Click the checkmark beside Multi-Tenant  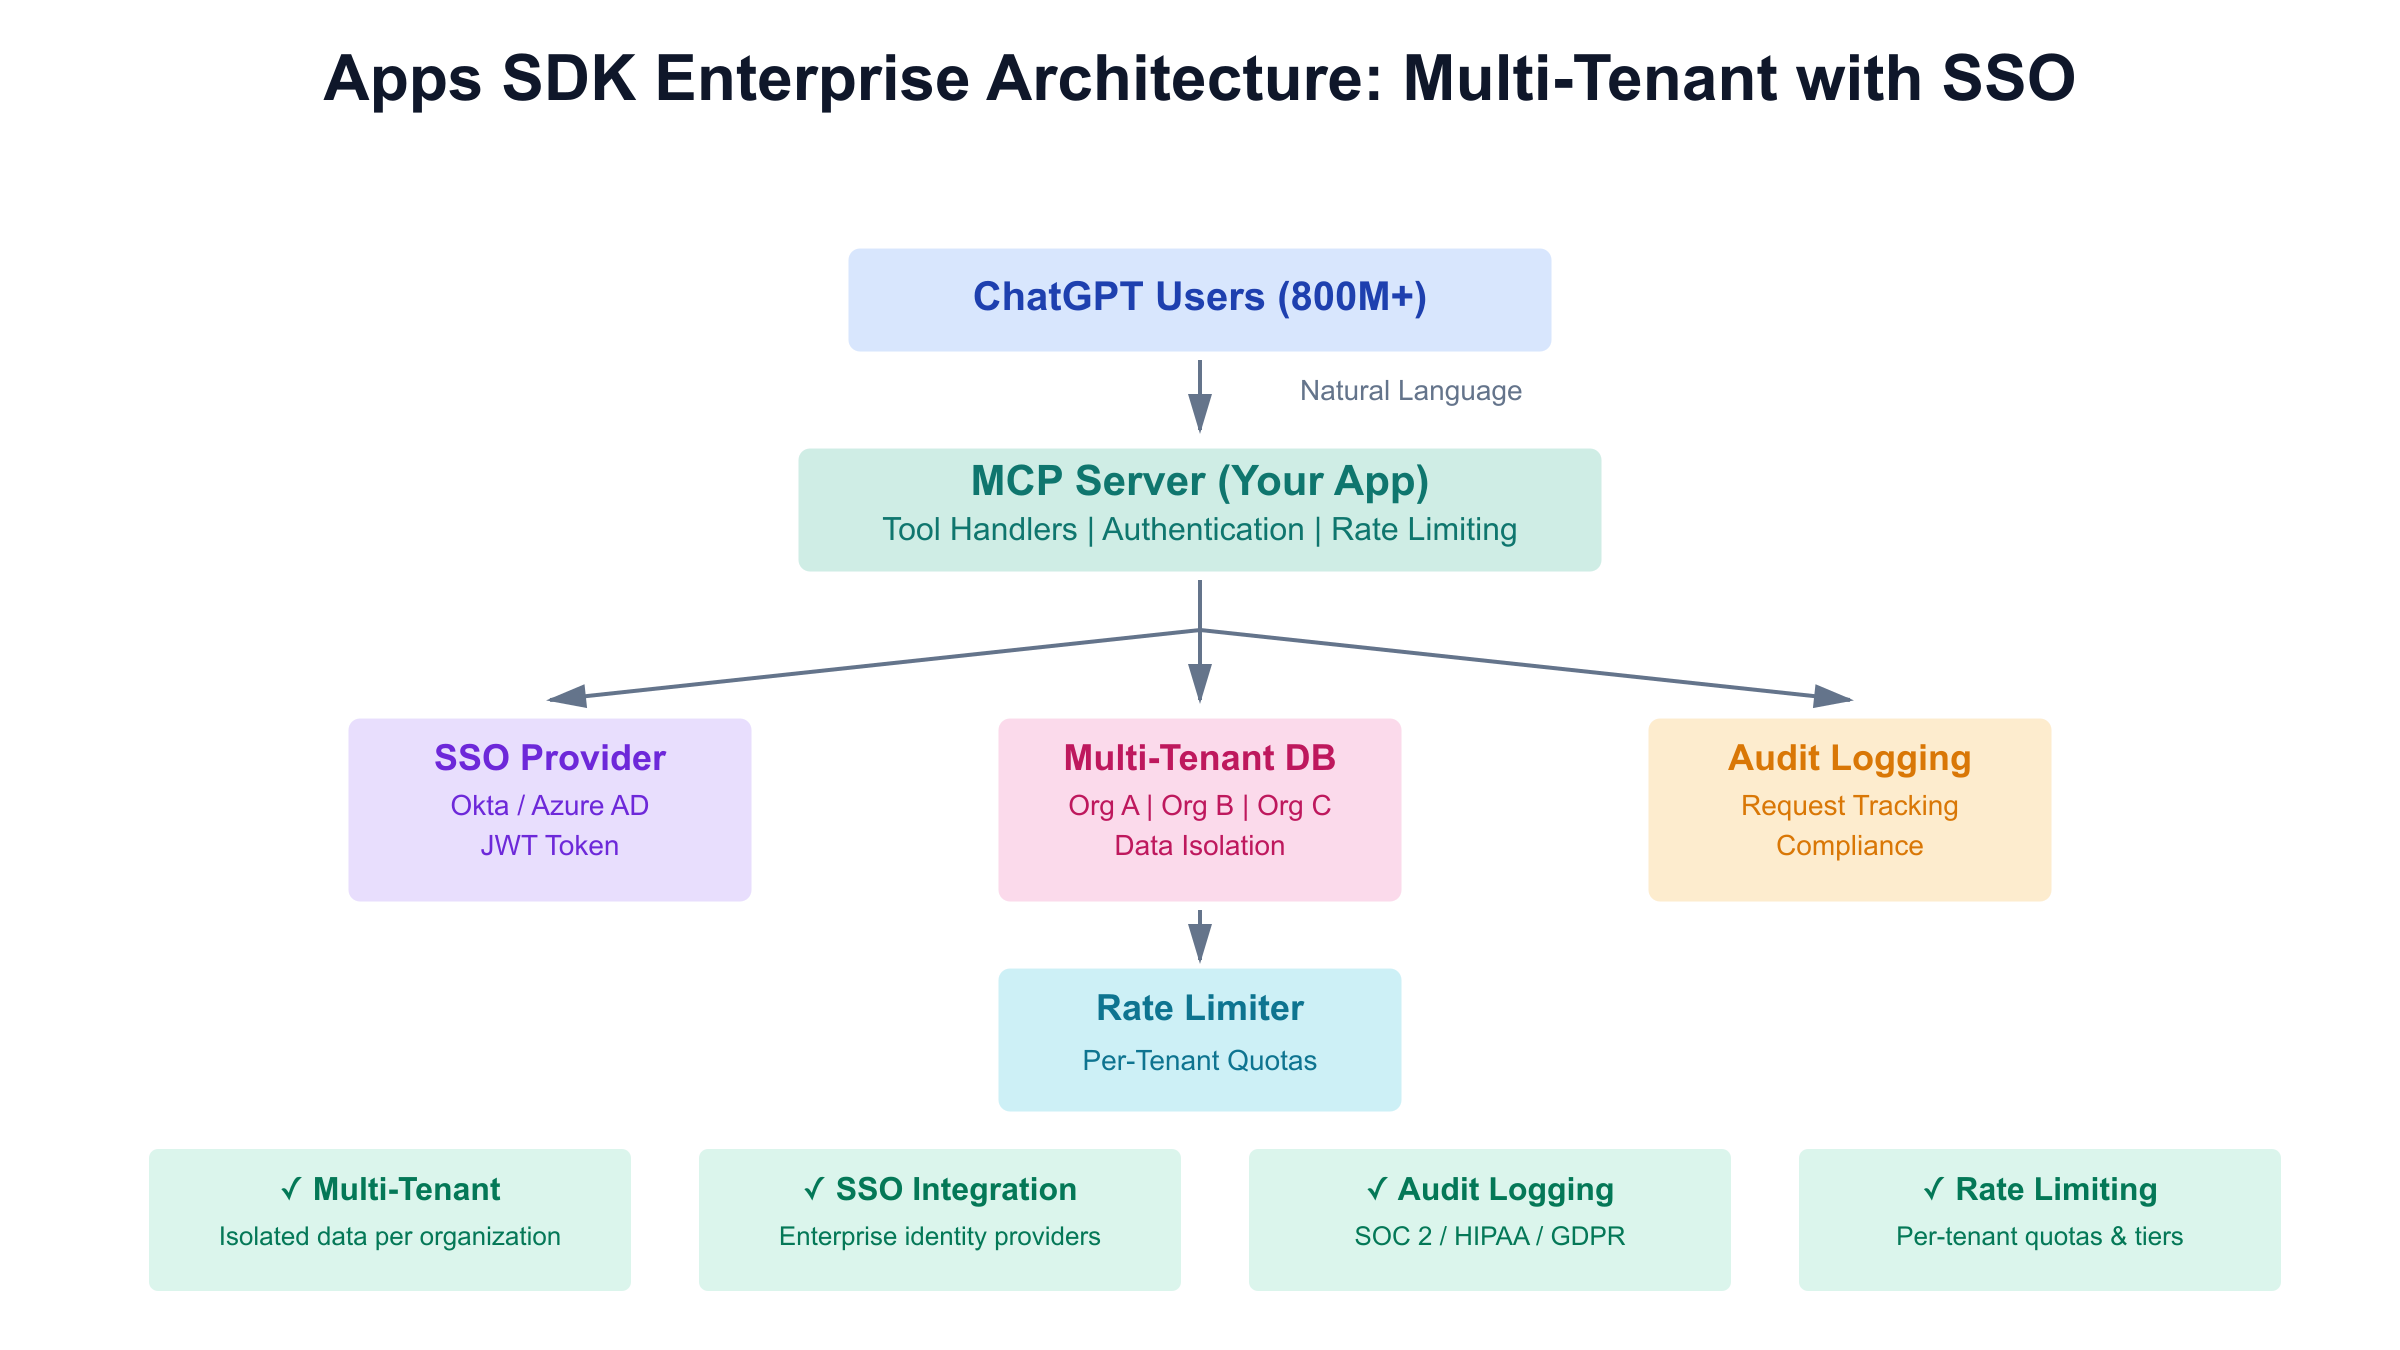pyautogui.click(x=291, y=1189)
